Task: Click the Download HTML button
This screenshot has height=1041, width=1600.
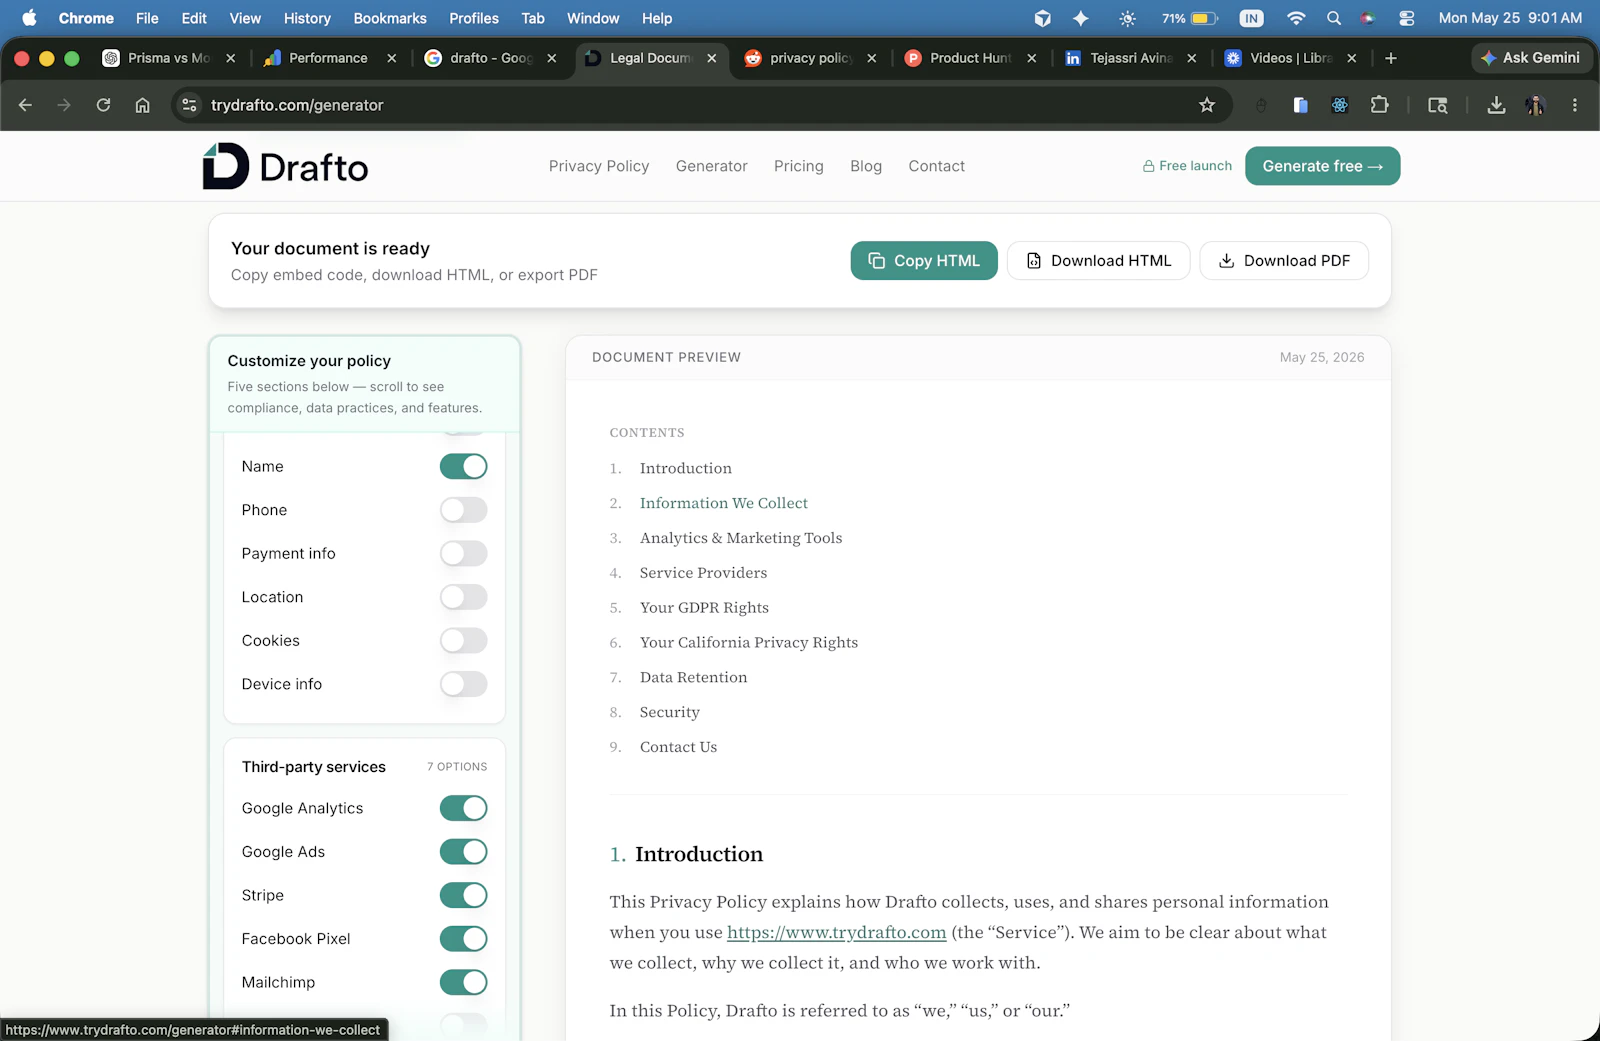Action: tap(1098, 261)
